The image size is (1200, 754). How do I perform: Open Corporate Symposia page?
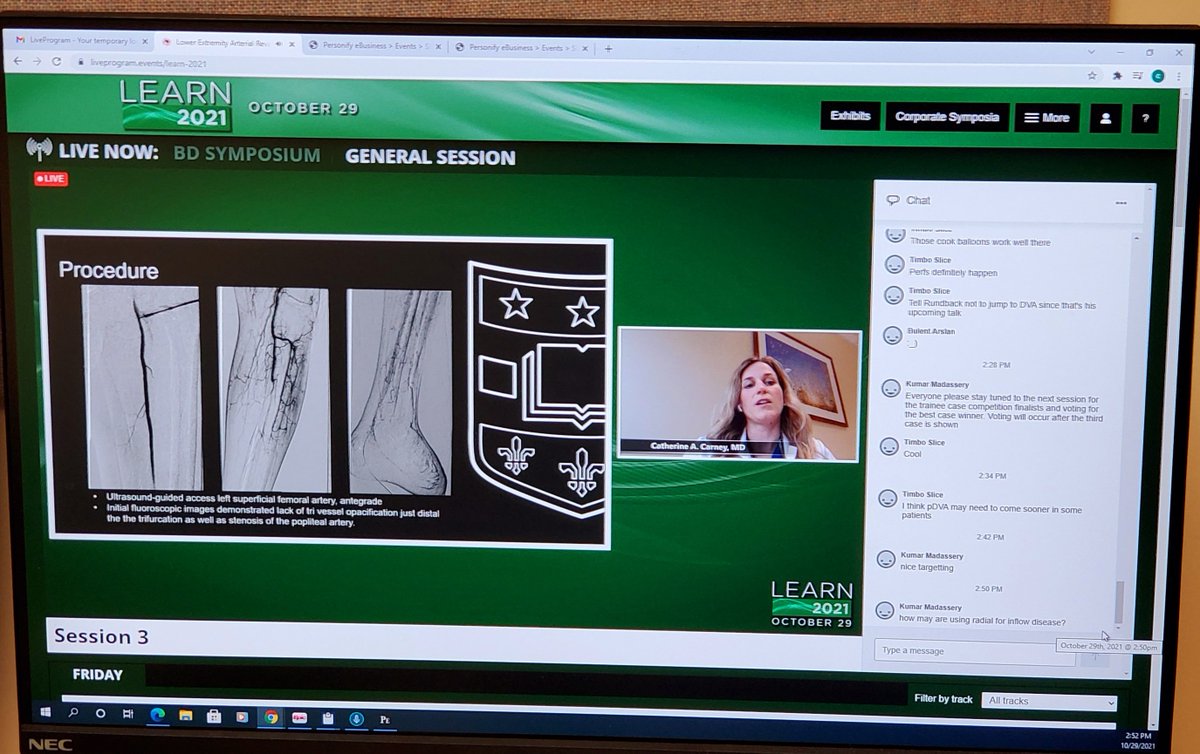947,117
